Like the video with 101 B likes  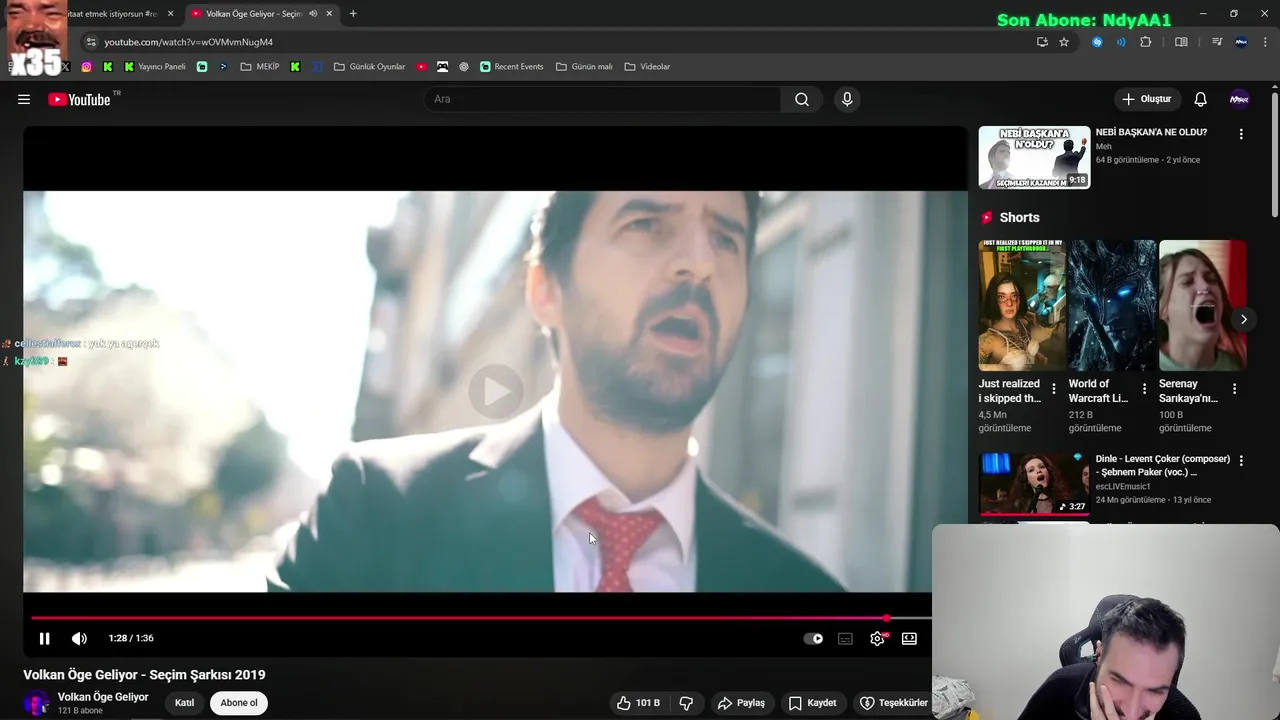(638, 703)
